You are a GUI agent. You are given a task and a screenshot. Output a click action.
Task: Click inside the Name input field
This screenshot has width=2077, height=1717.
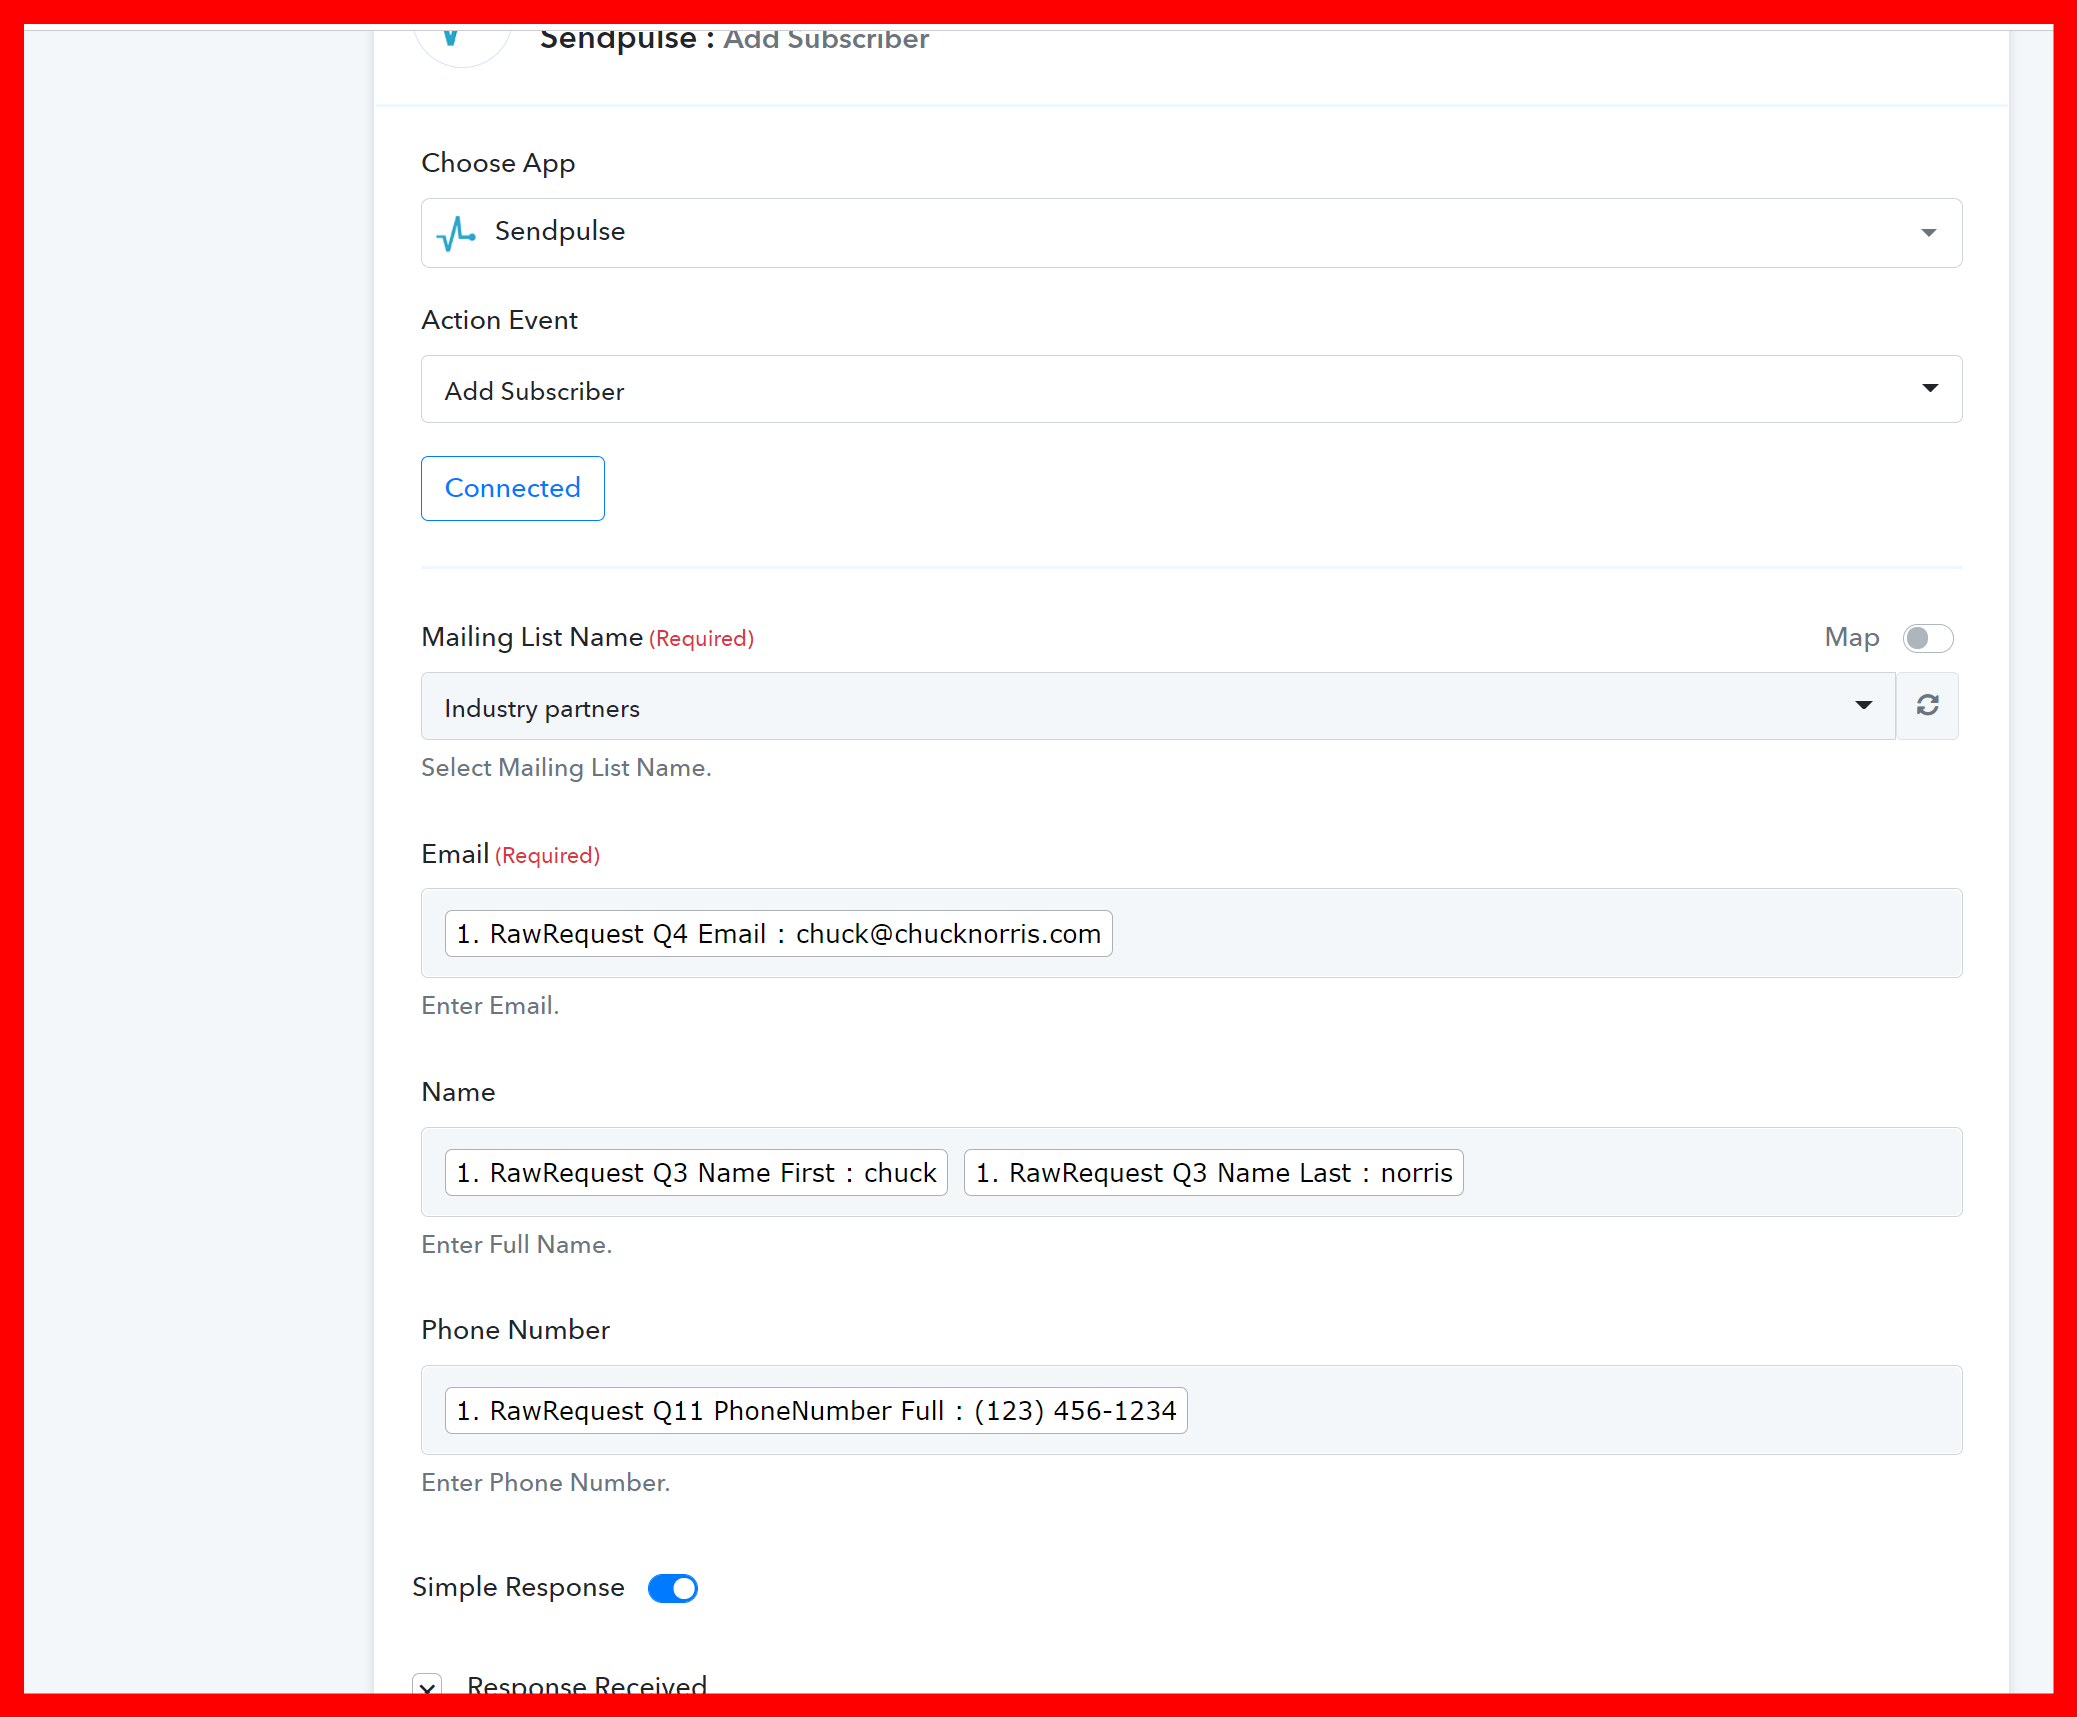(x=1191, y=1172)
